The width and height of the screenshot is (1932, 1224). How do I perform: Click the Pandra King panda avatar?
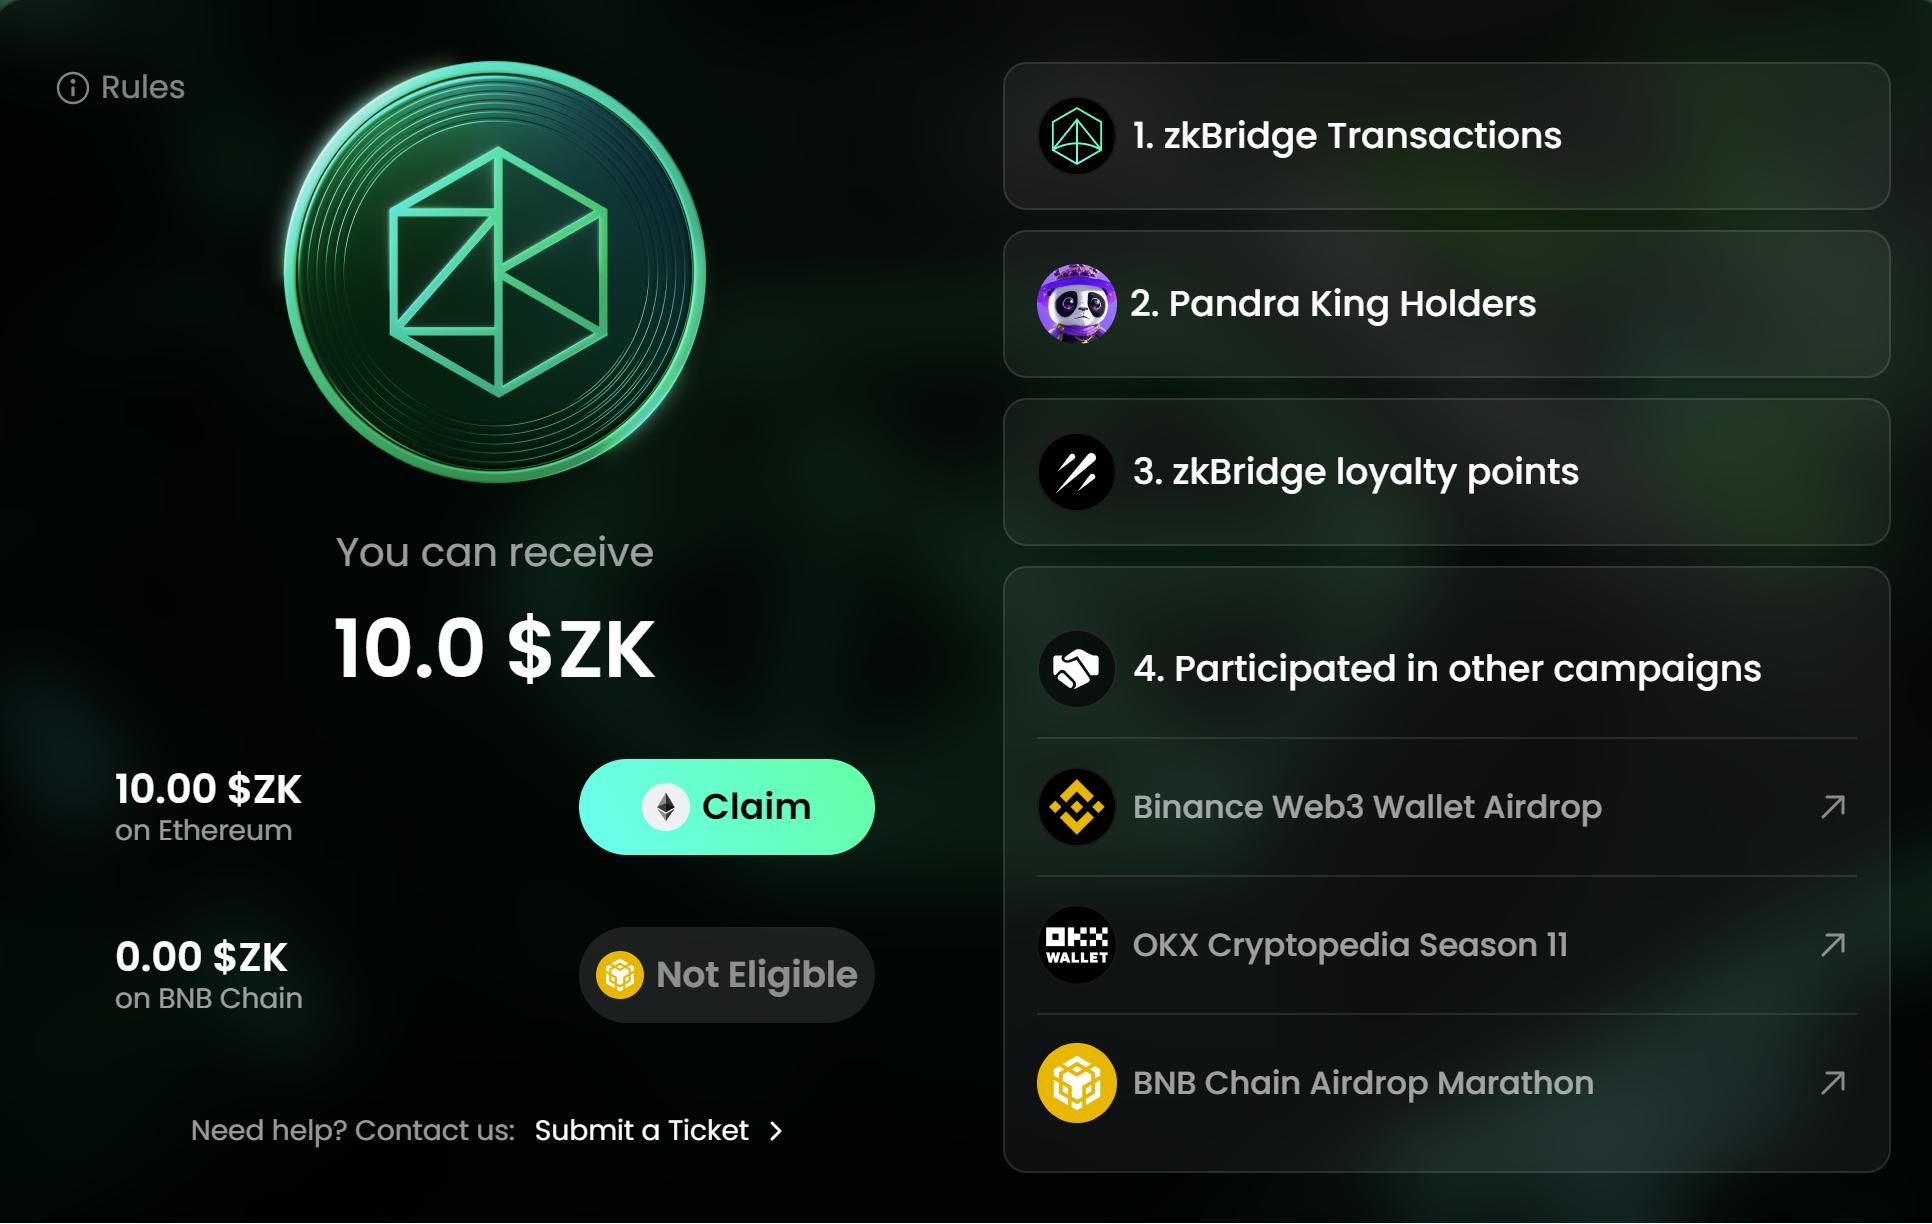pos(1077,304)
